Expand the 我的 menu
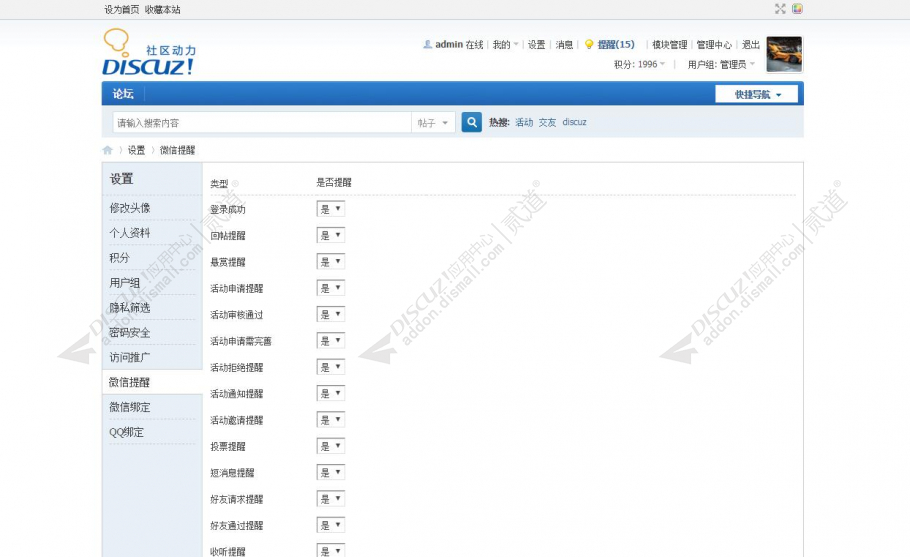 click(x=505, y=45)
